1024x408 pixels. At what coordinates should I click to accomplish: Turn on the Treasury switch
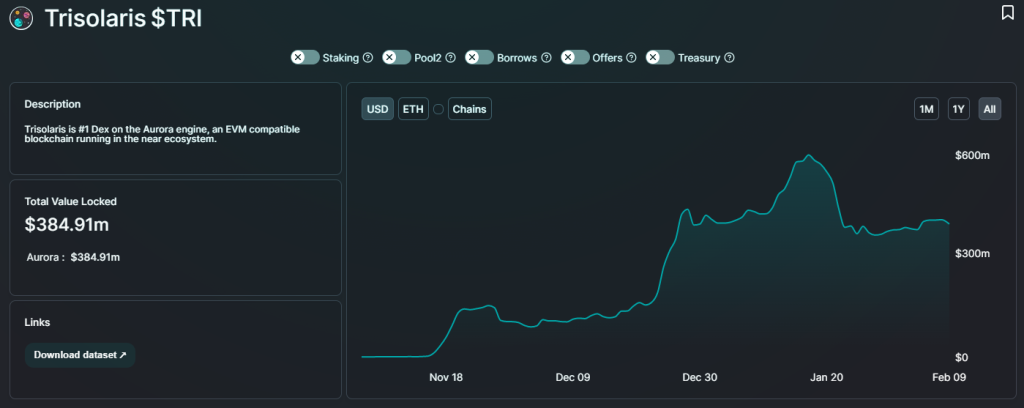(x=660, y=57)
